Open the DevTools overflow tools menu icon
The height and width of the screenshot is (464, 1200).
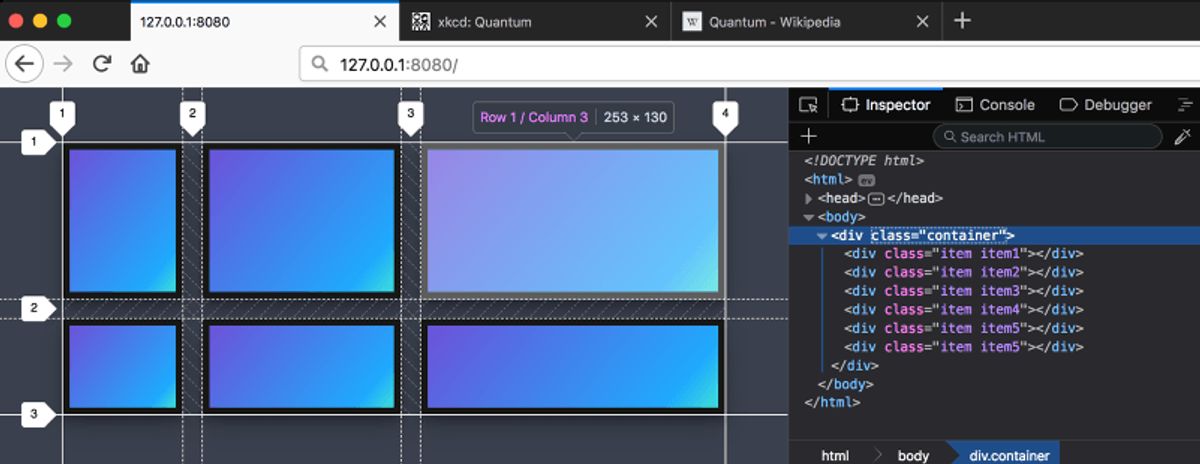(x=1185, y=105)
